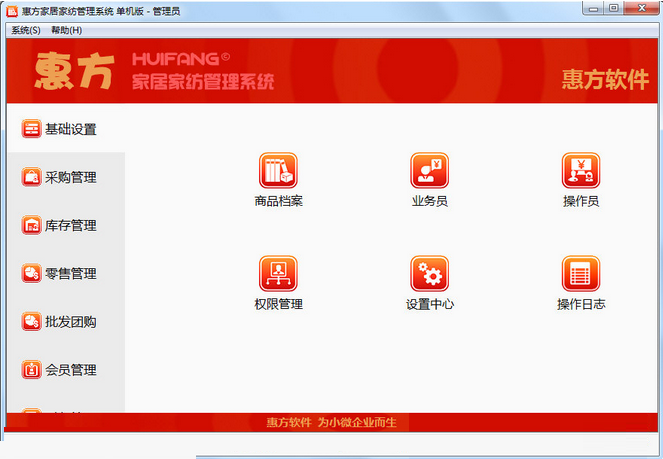Click the 库存管理 warehouse icon
This screenshot has height=459, width=663.
coord(31,225)
